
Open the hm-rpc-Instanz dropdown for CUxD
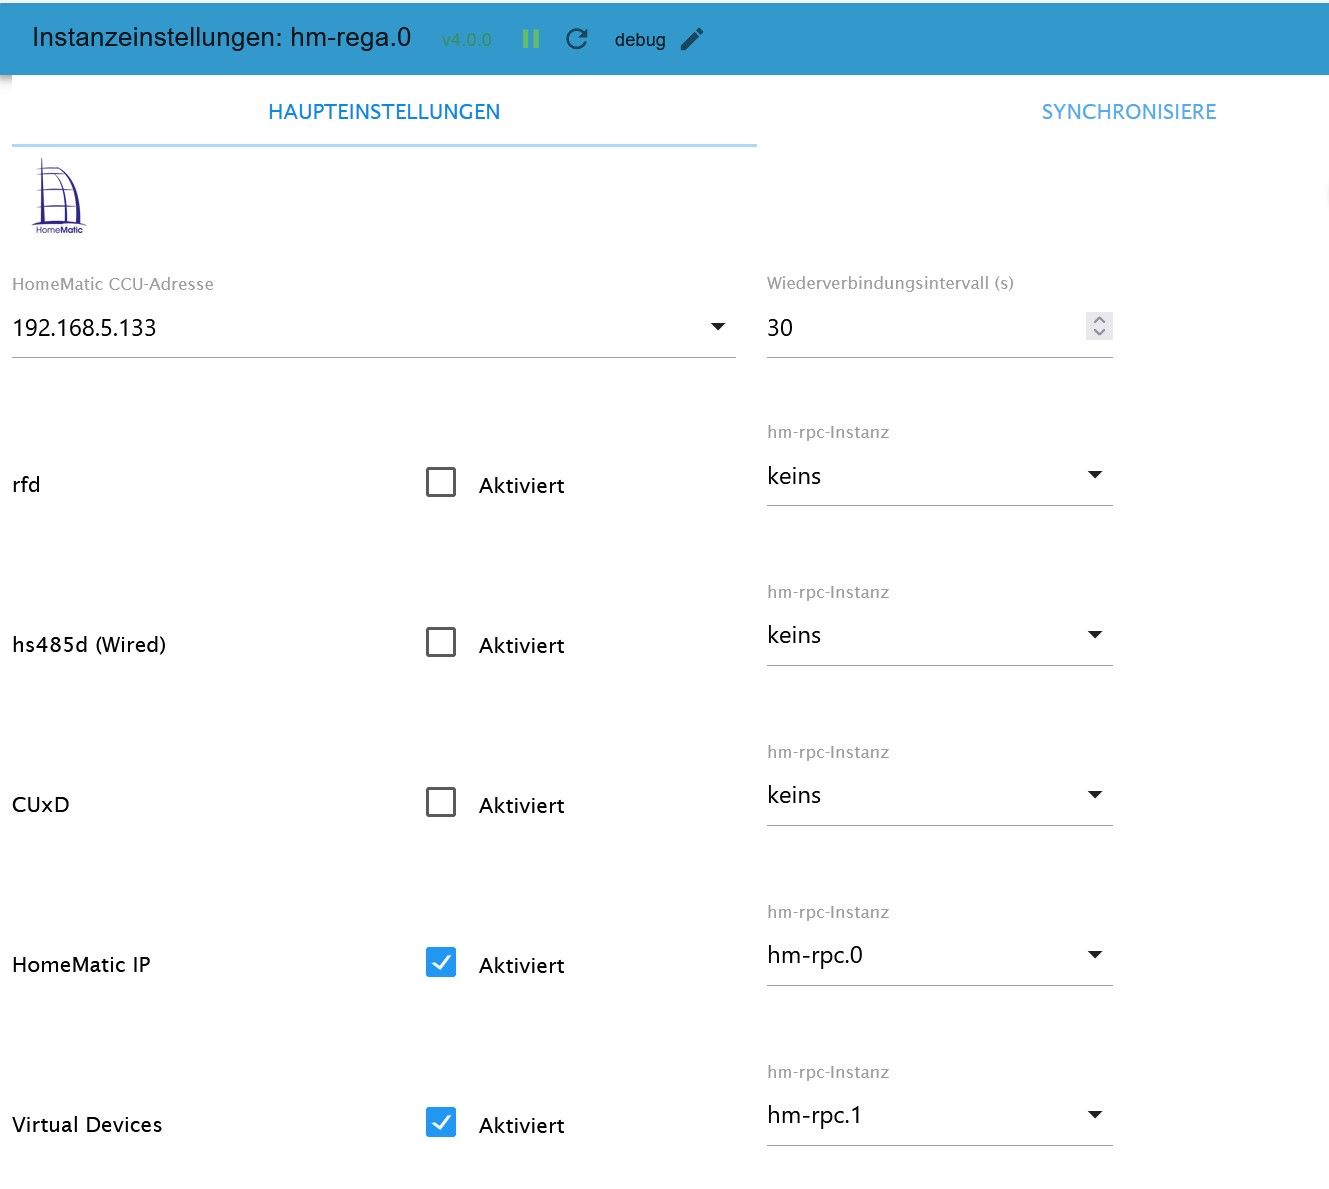[x=940, y=796]
